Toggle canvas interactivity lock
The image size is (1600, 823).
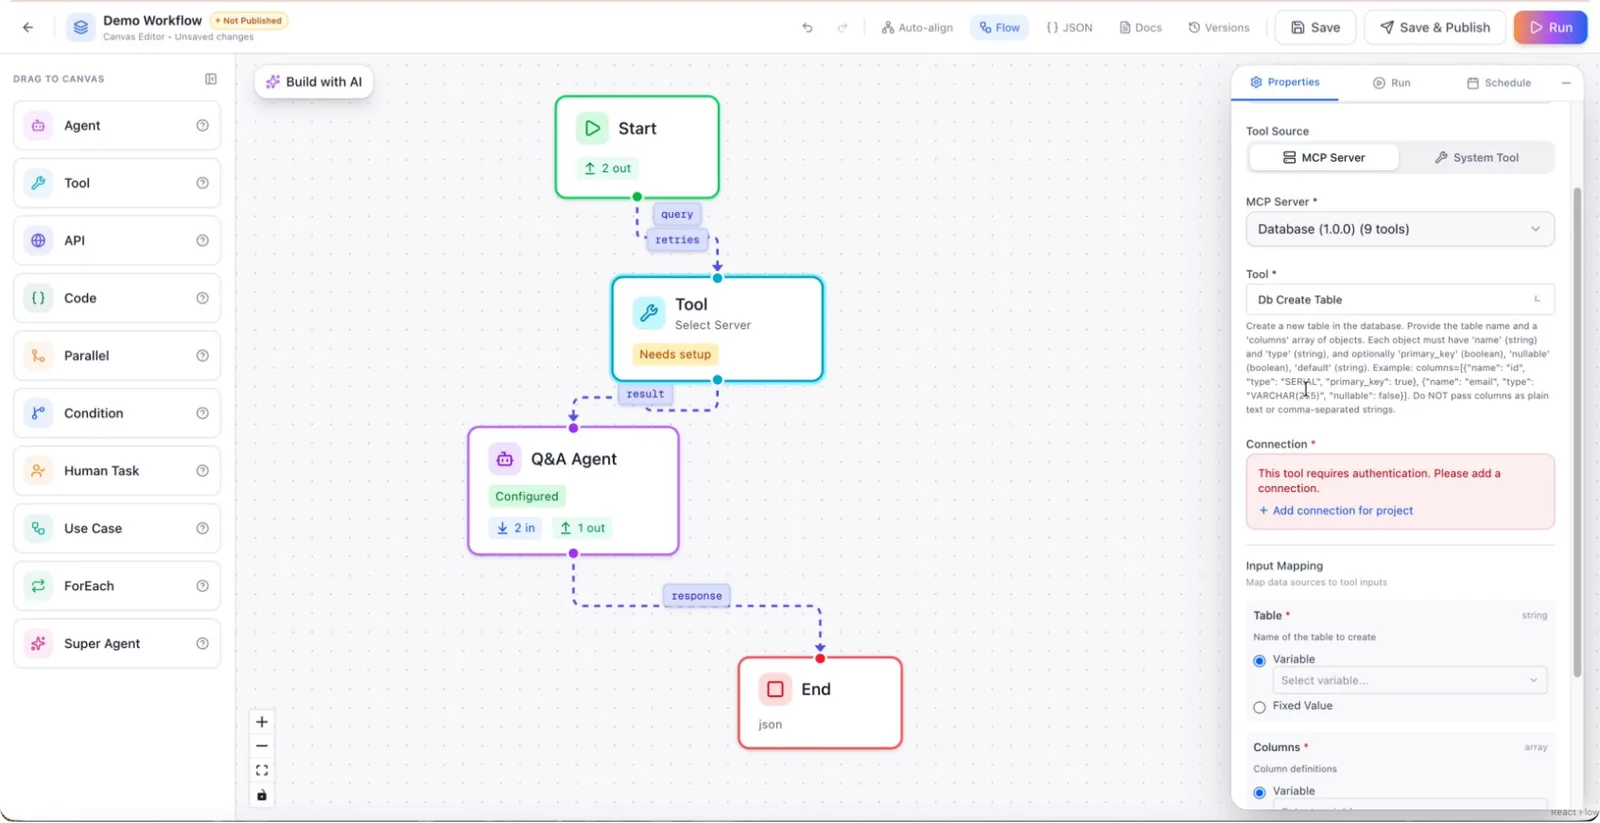point(262,796)
